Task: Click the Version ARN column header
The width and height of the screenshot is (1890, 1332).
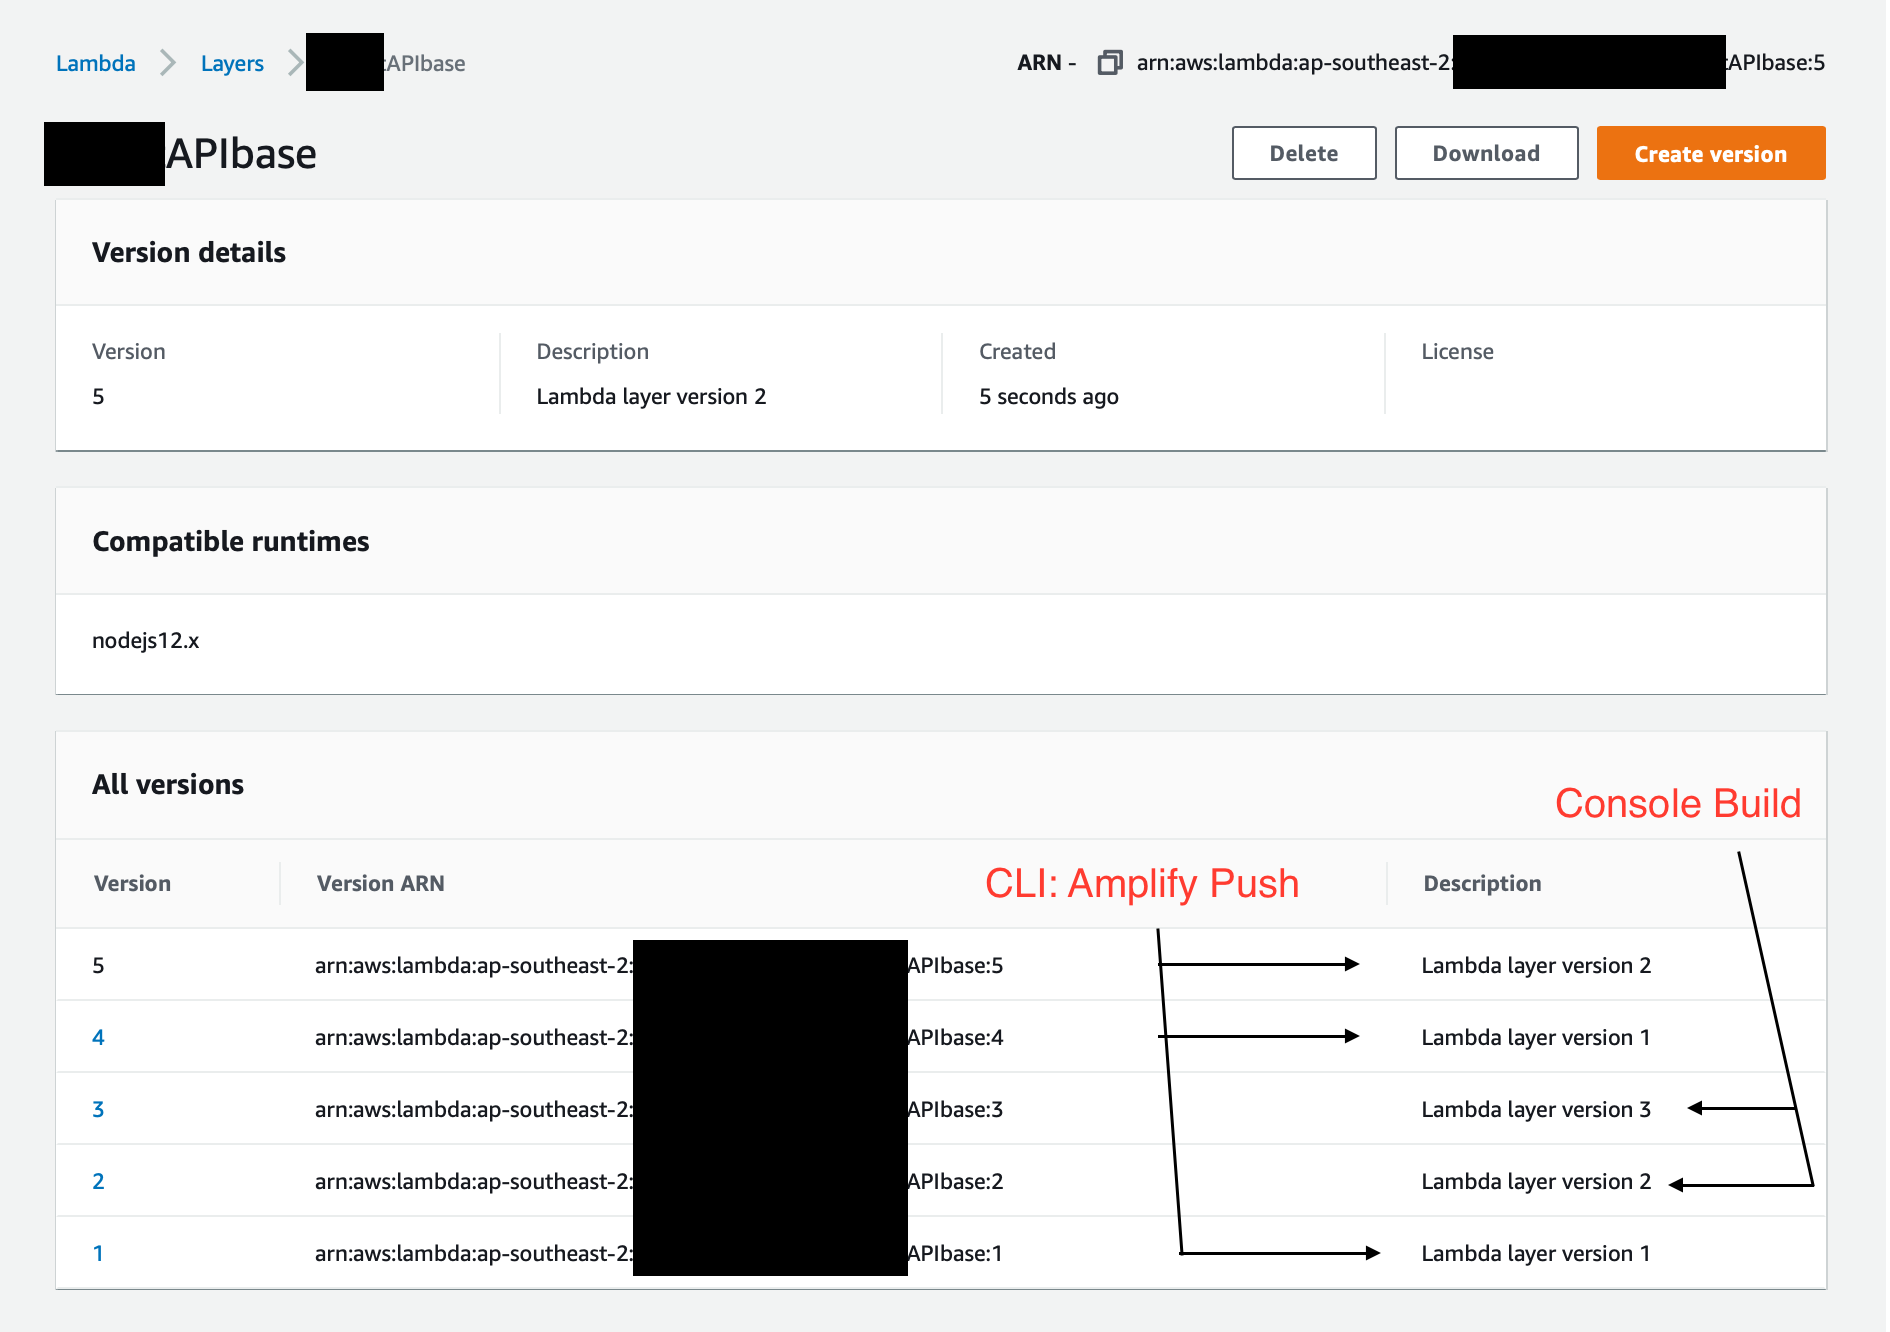Action: coord(381,883)
